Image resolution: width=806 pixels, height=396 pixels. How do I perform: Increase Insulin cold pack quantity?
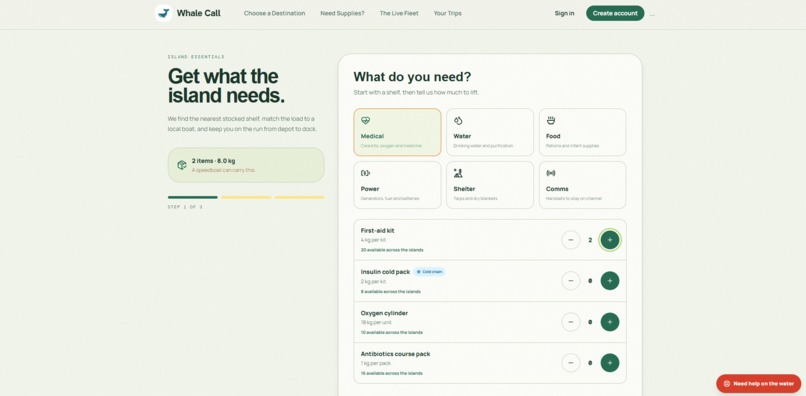click(x=610, y=281)
